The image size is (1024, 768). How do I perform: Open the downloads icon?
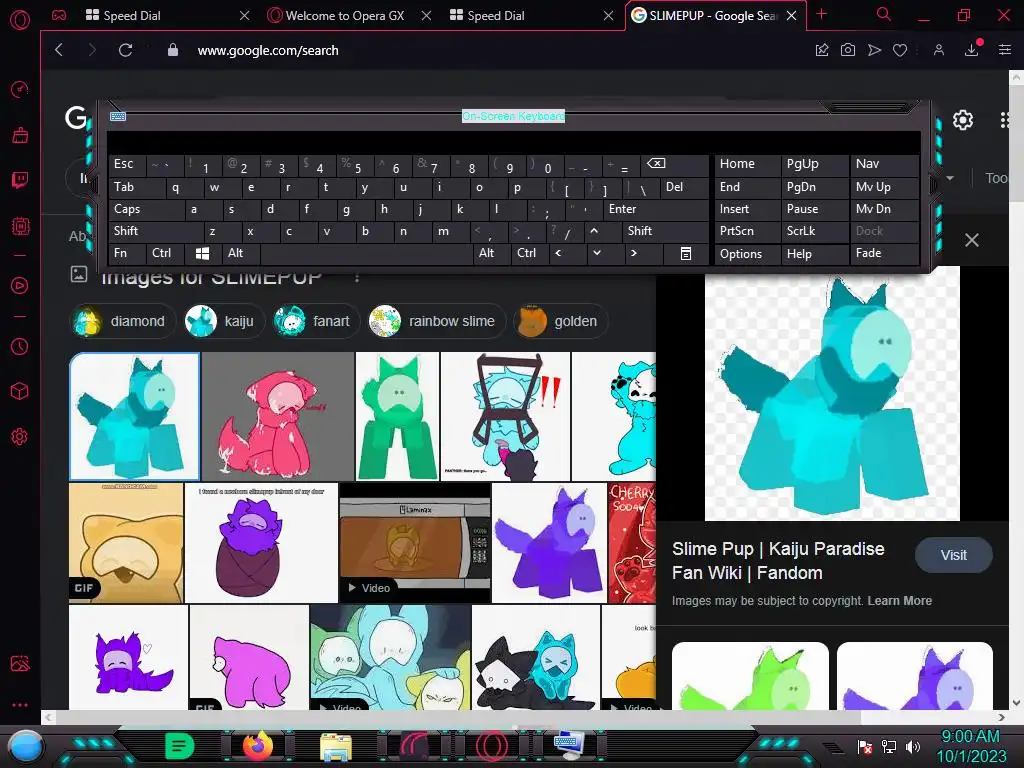click(x=972, y=50)
